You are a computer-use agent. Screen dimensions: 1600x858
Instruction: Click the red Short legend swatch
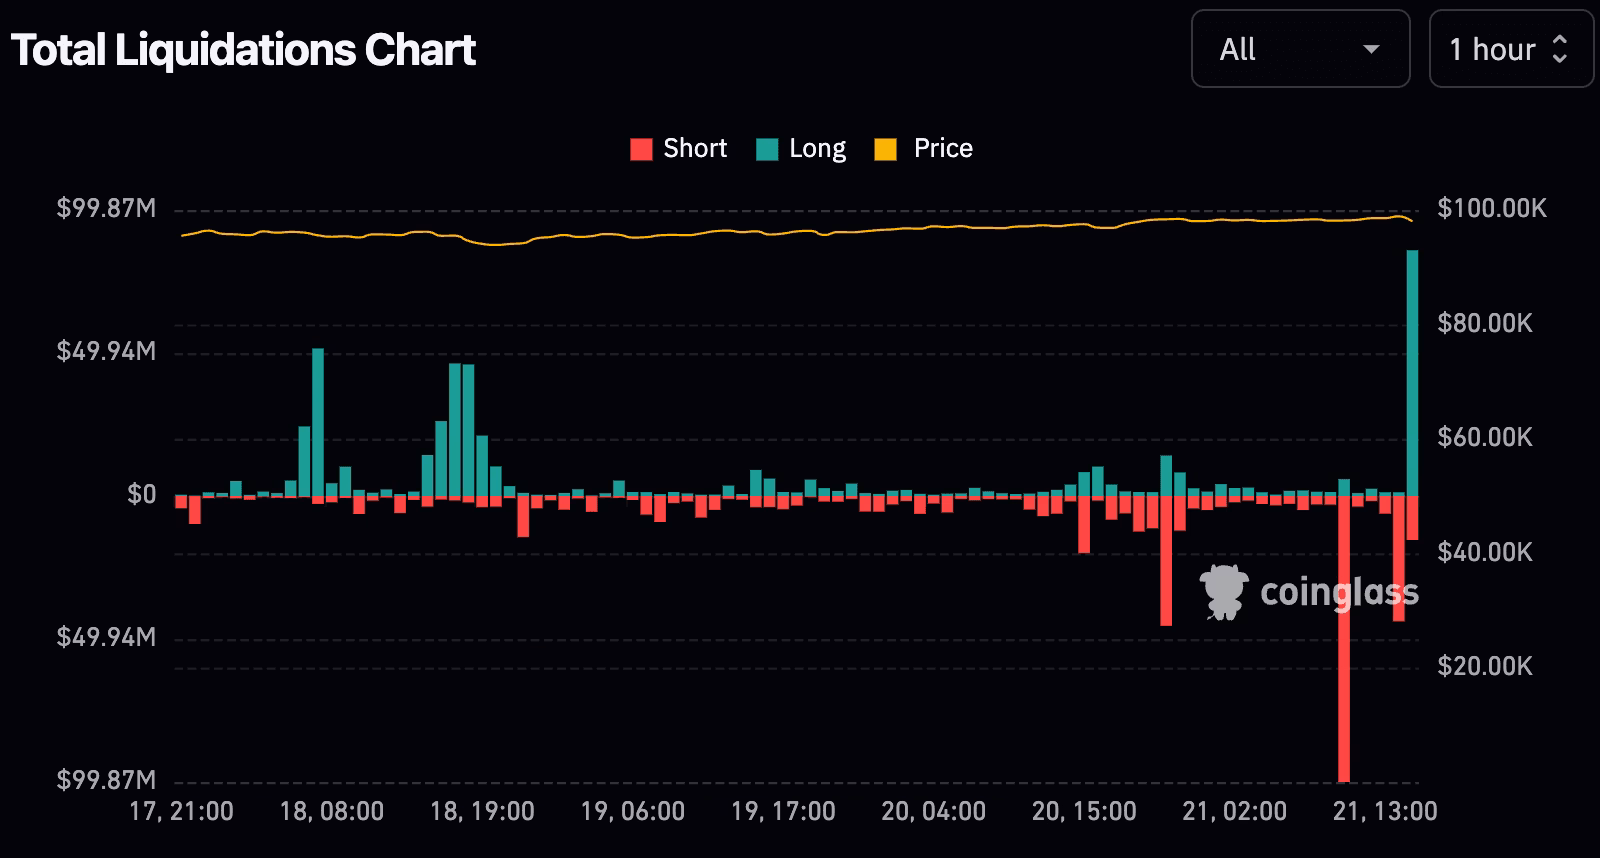point(641,149)
